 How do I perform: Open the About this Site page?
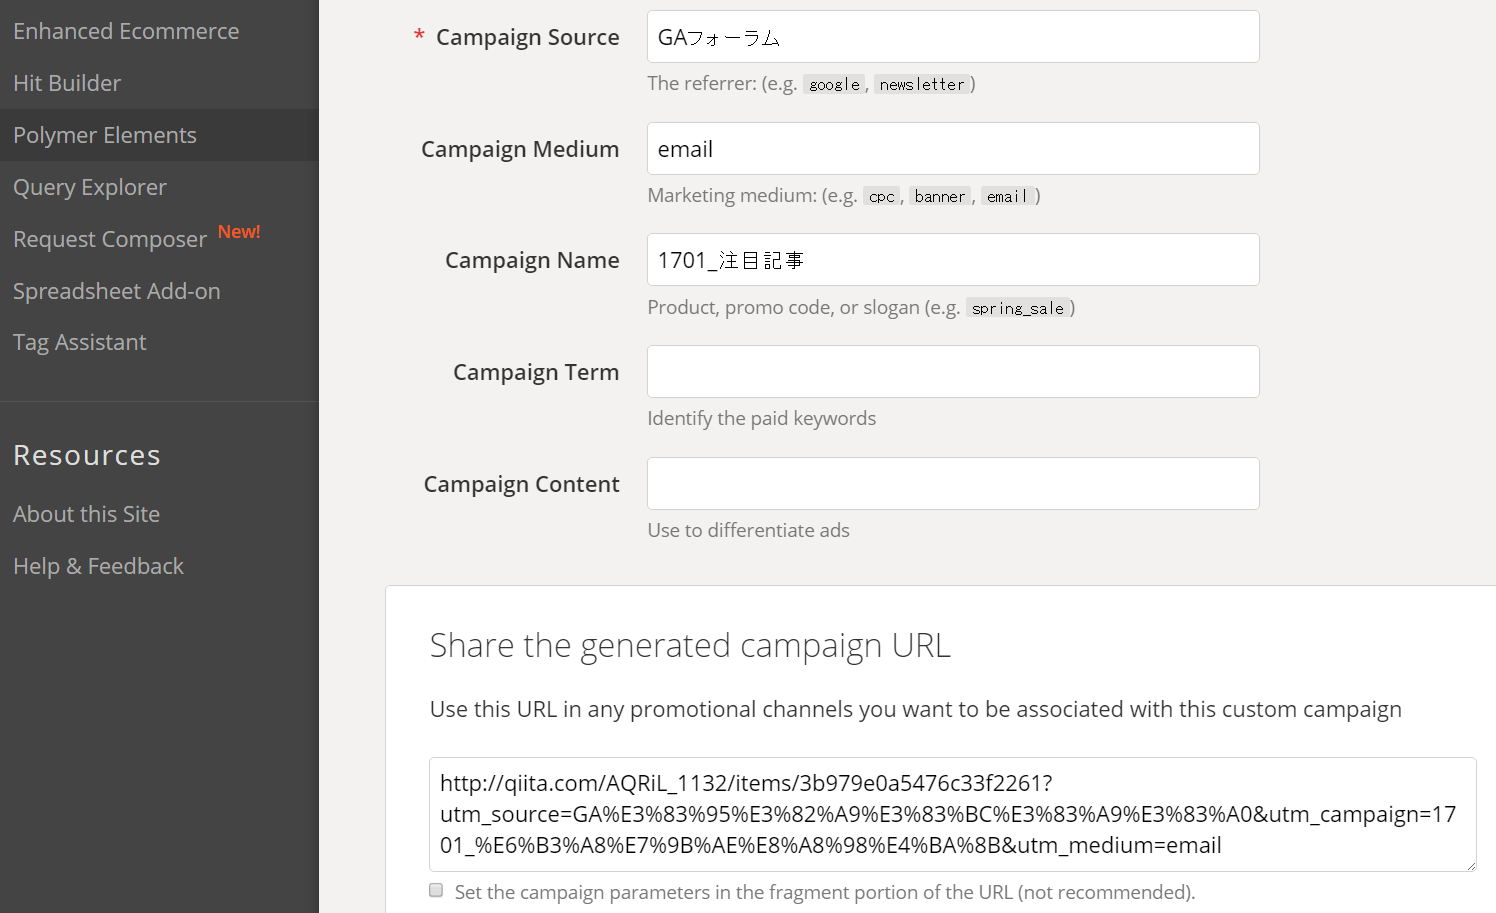(x=86, y=514)
